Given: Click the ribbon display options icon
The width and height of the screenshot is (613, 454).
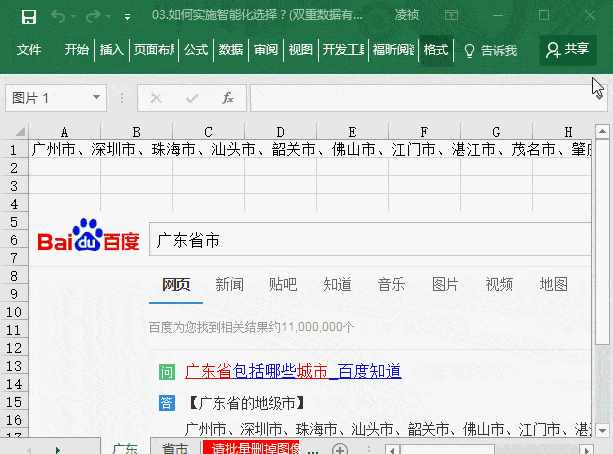Looking at the screenshot, I should pyautogui.click(x=451, y=16).
